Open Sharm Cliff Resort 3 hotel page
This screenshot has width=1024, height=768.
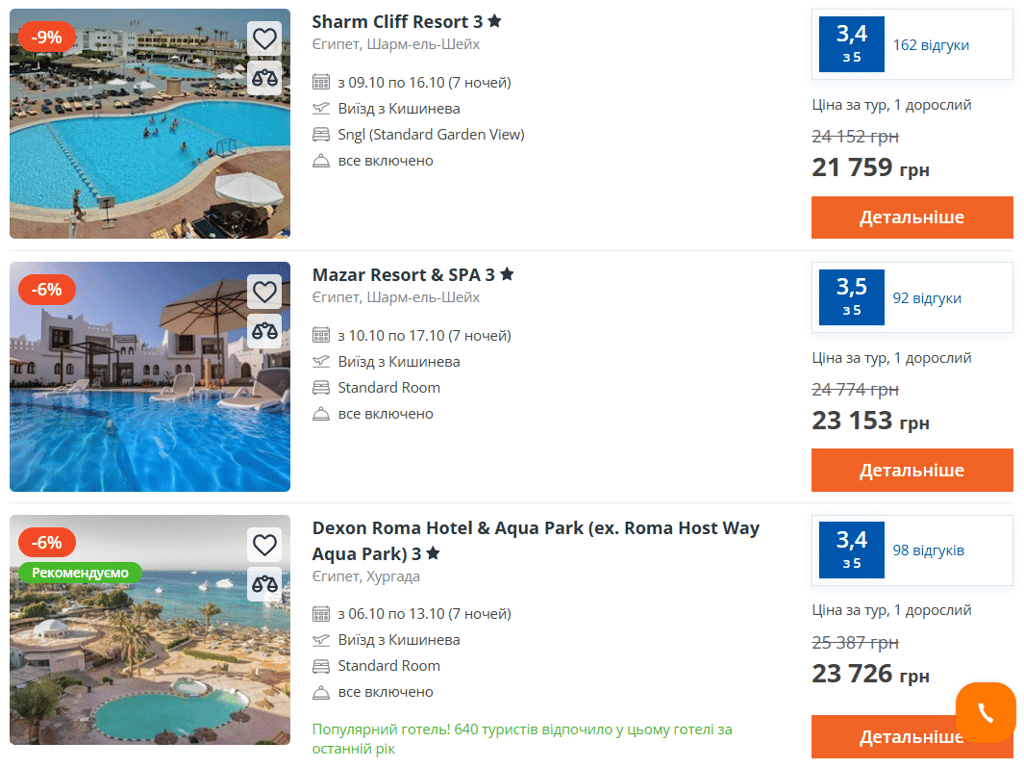point(400,20)
